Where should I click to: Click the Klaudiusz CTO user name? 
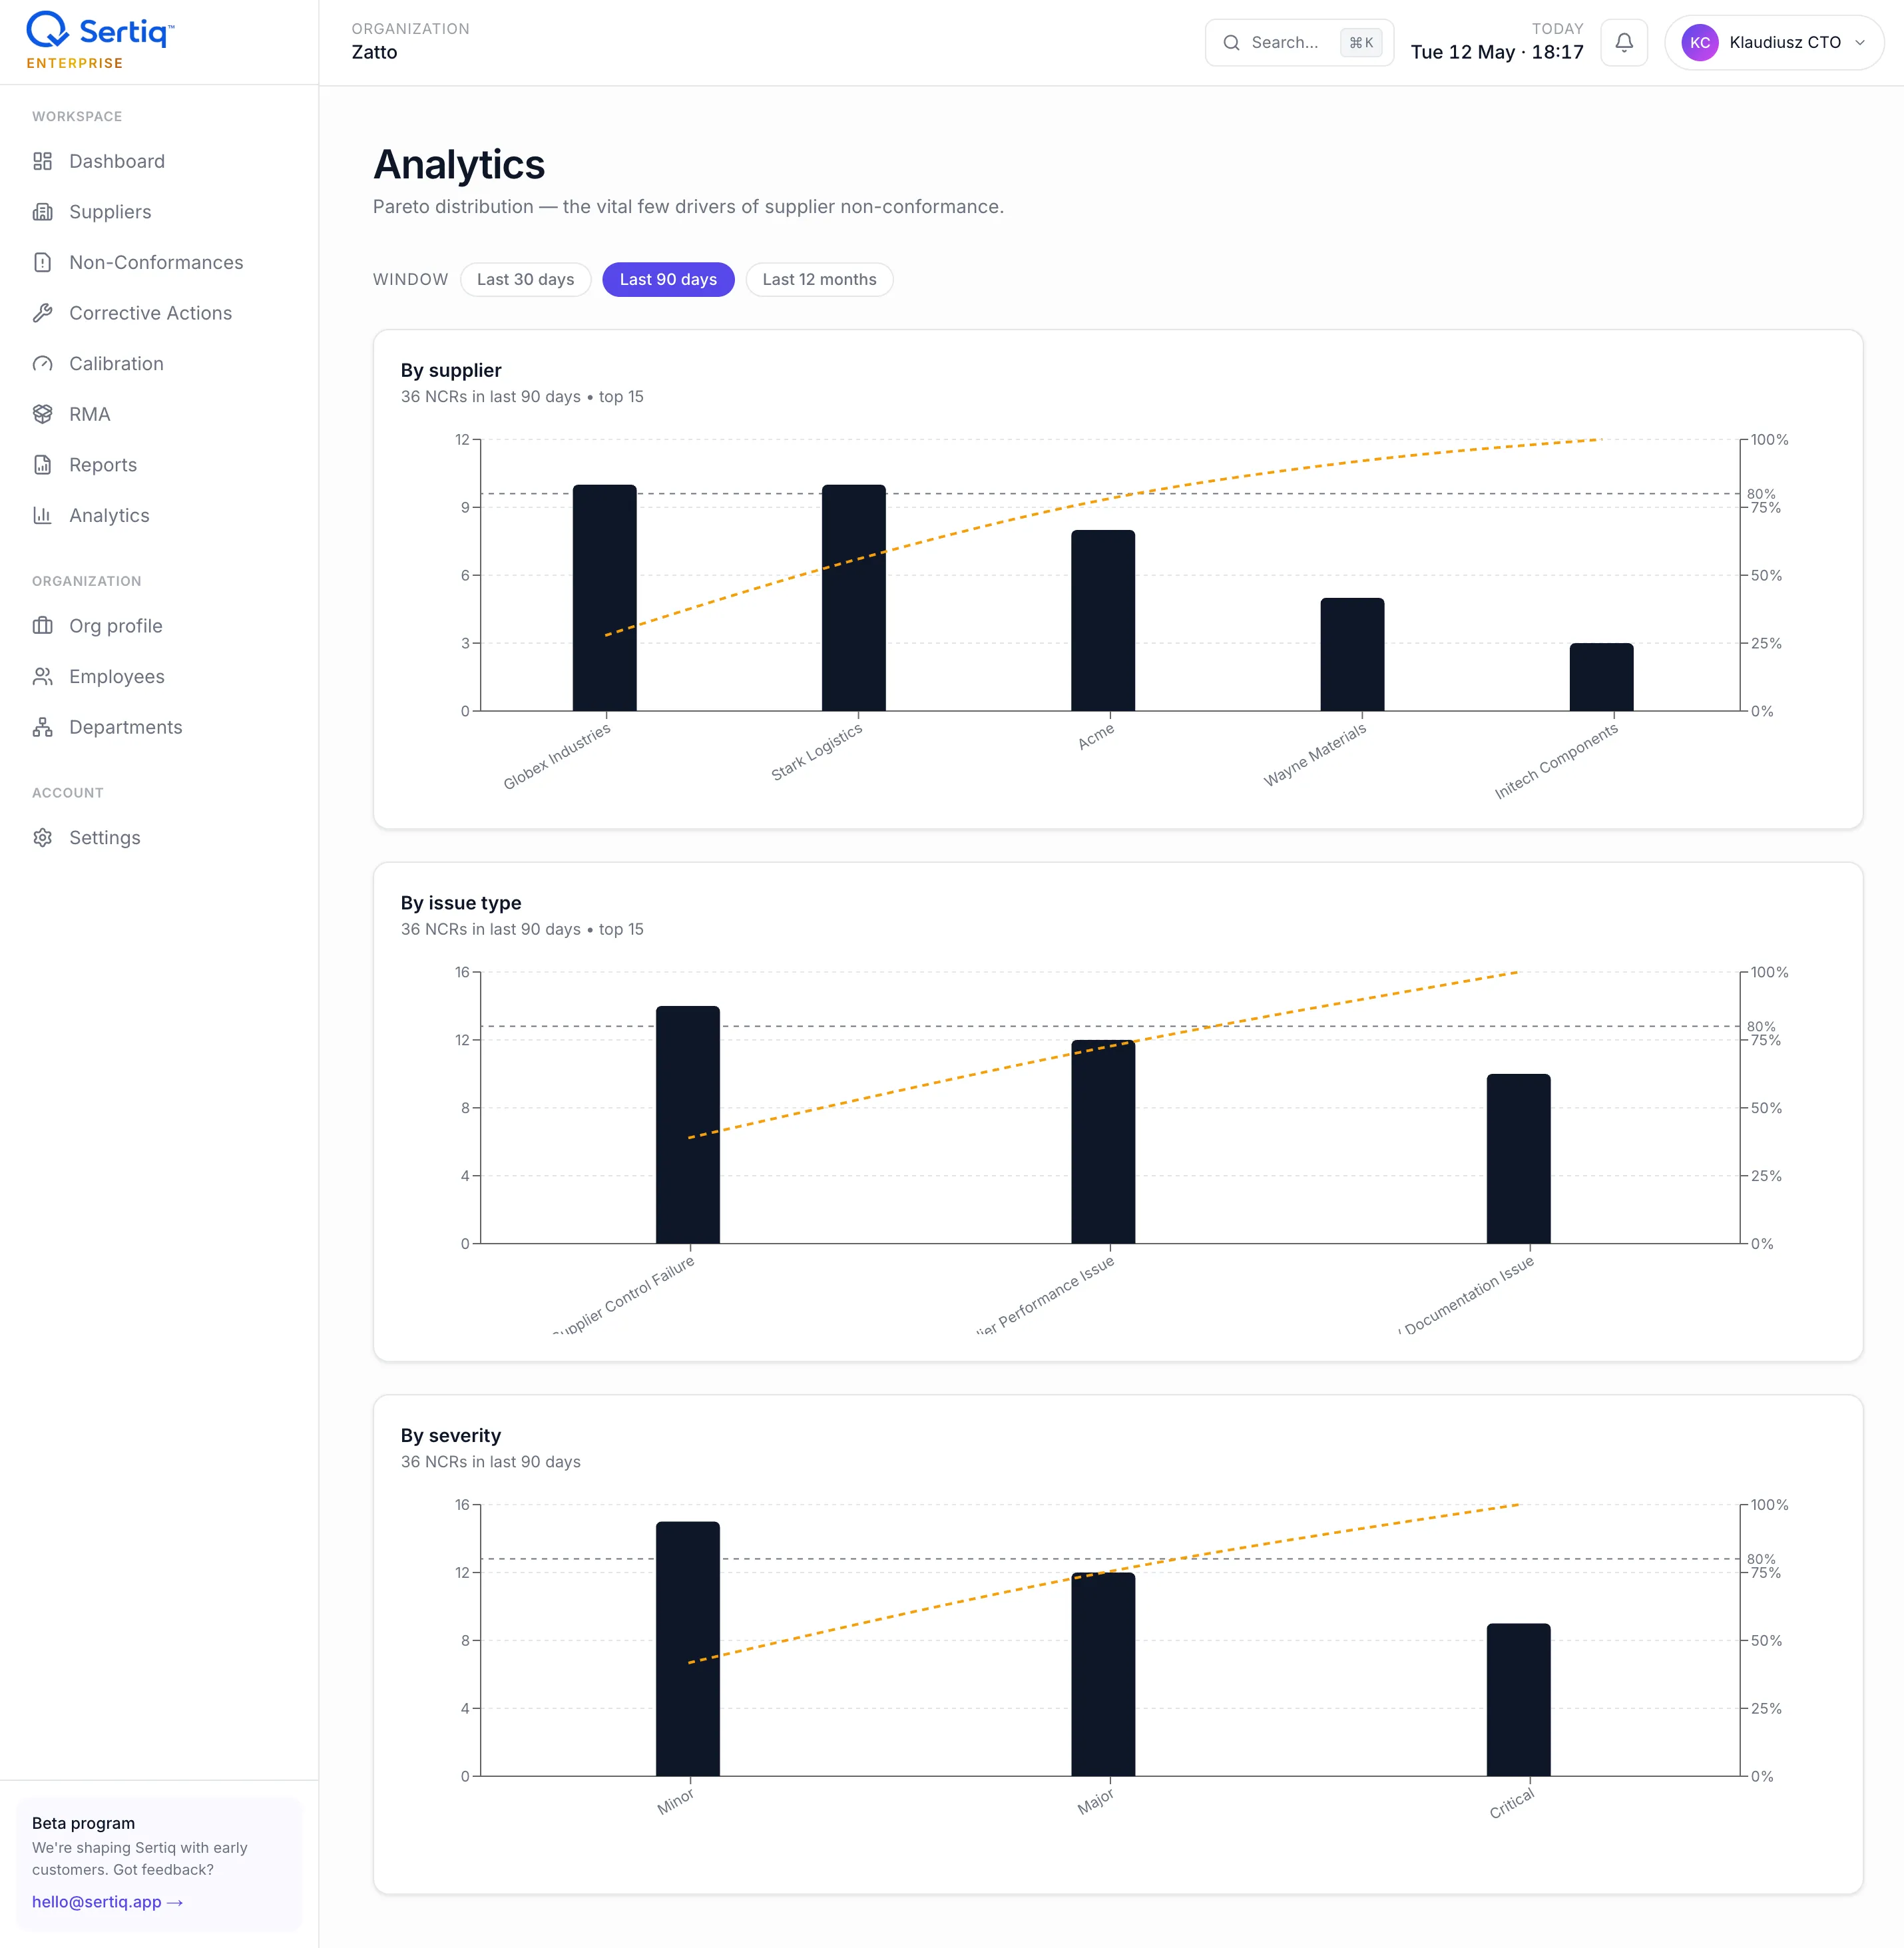(x=1785, y=42)
